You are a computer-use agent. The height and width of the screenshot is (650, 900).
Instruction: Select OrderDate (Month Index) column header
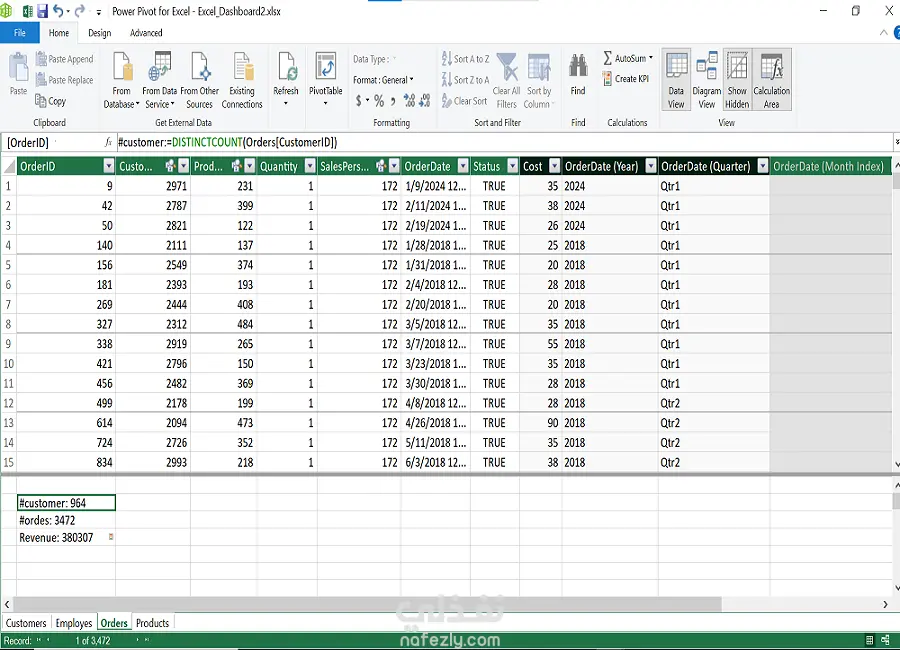click(829, 166)
